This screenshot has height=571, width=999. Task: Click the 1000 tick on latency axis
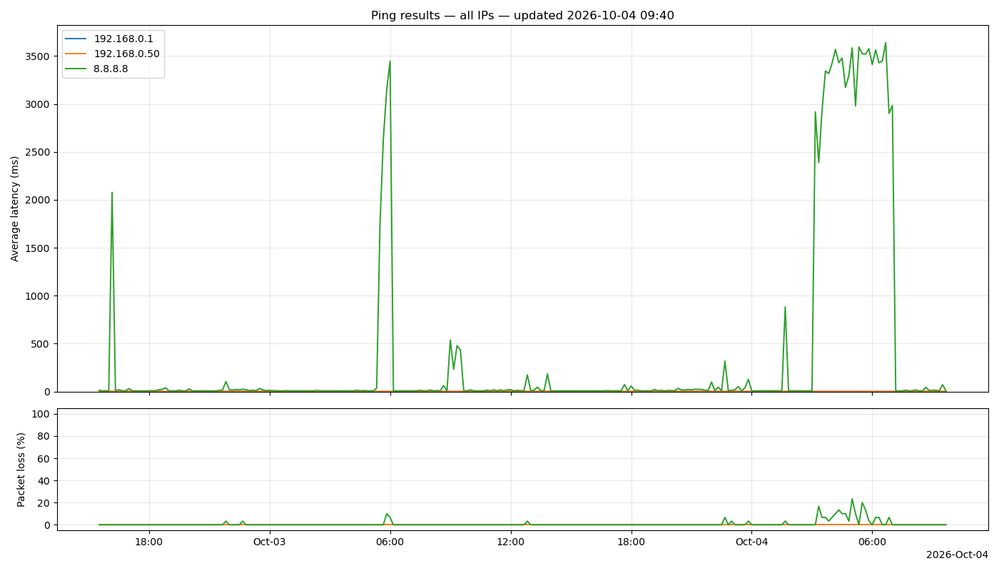37,296
